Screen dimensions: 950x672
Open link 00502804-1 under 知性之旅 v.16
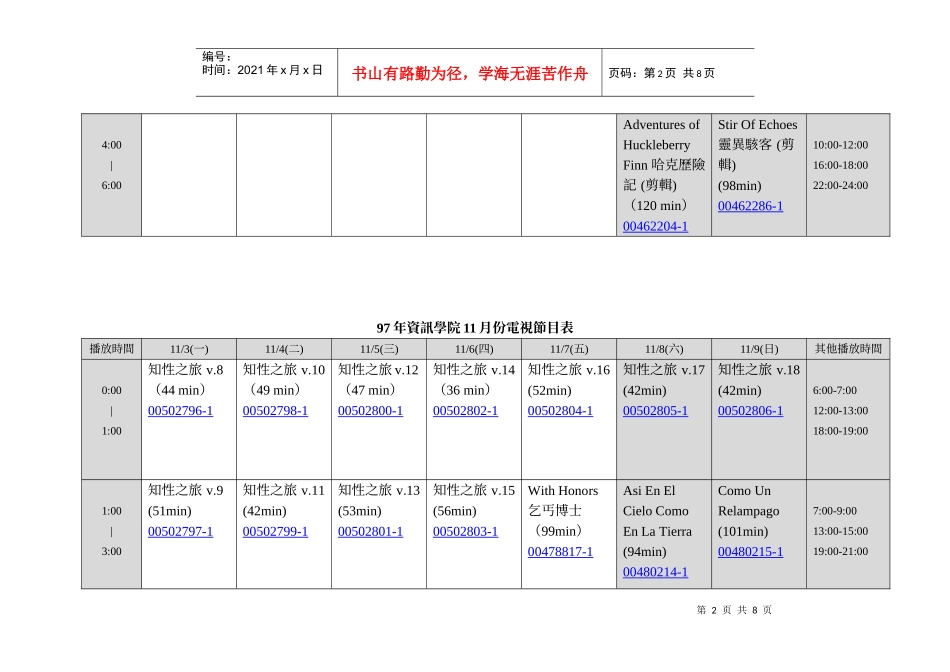point(560,411)
